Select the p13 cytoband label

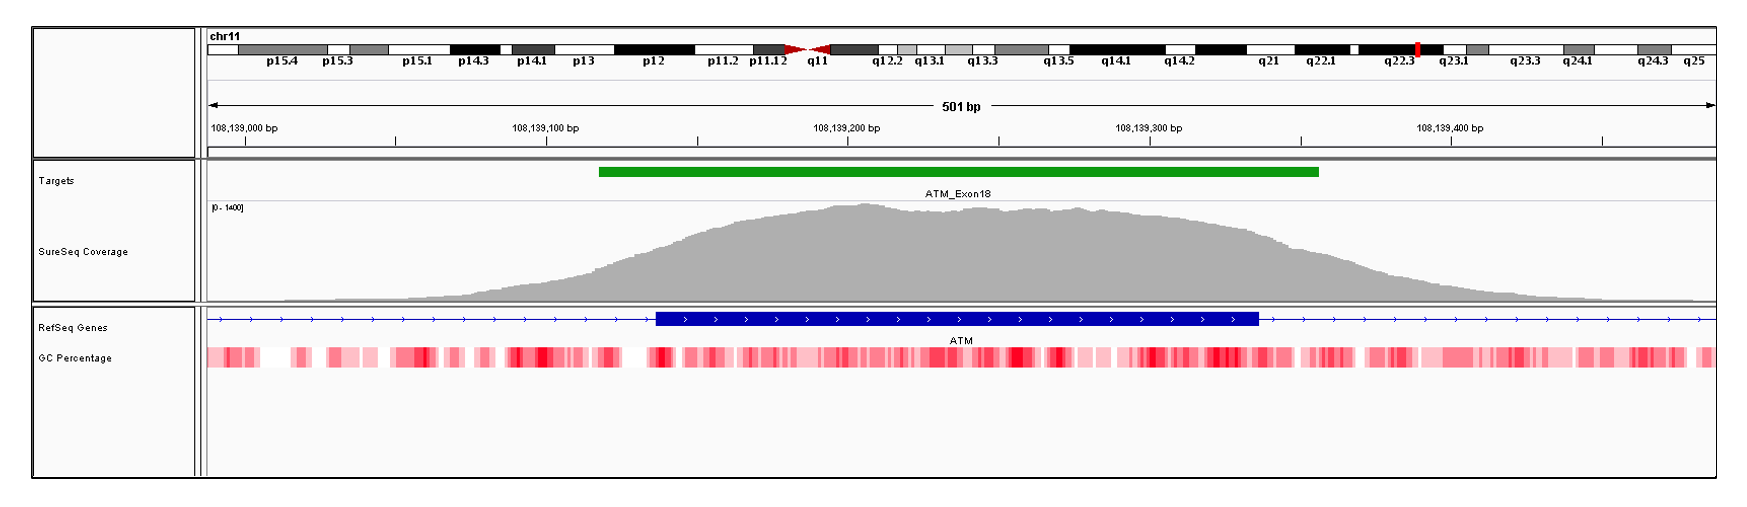583,61
